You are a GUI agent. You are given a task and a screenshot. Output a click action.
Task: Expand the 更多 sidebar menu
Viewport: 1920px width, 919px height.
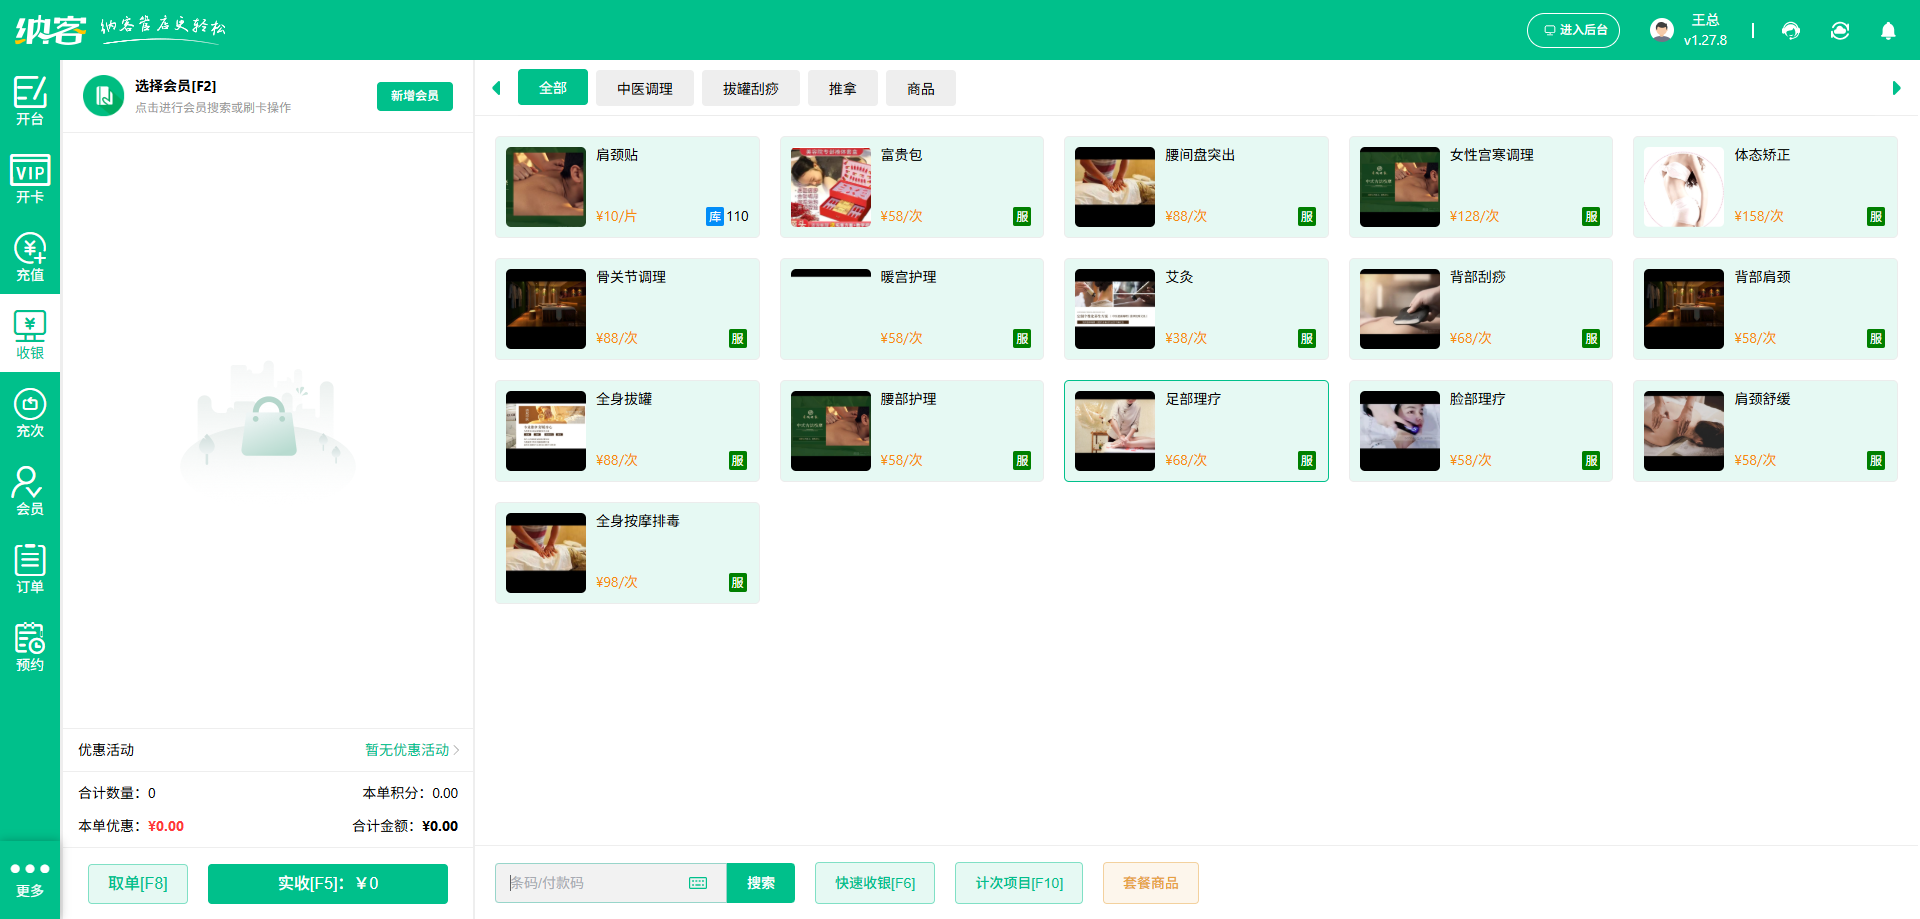pos(30,879)
